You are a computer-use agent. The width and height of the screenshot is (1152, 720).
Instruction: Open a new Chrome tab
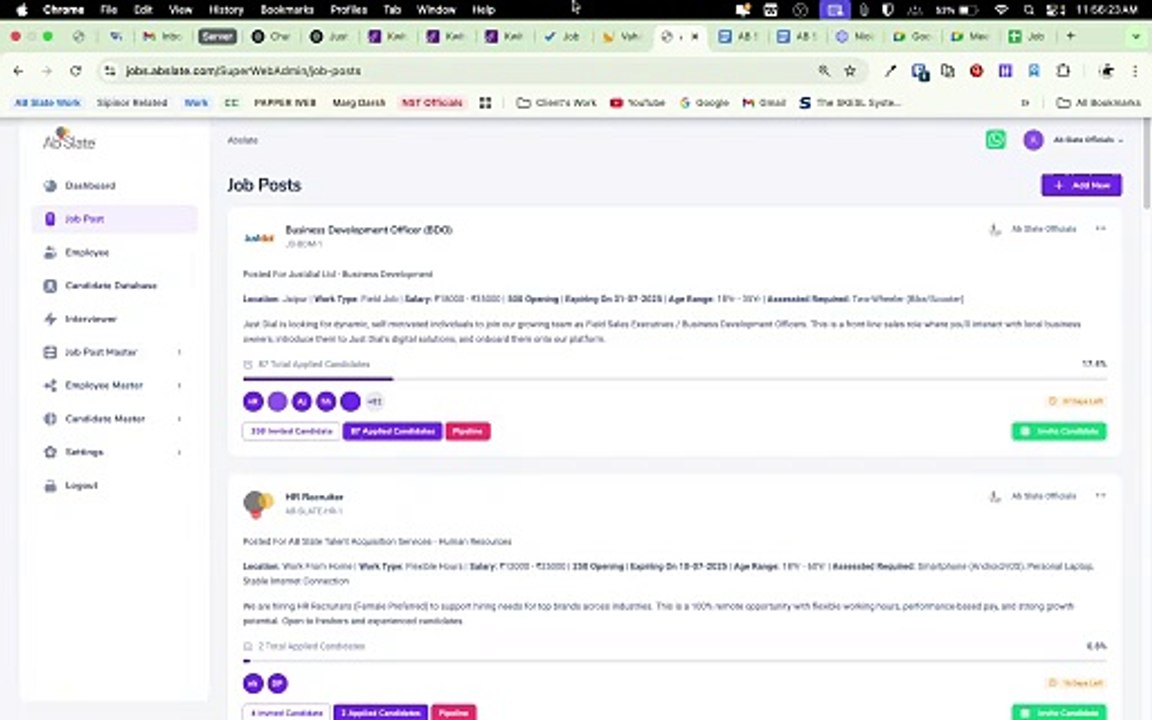coord(1070,36)
